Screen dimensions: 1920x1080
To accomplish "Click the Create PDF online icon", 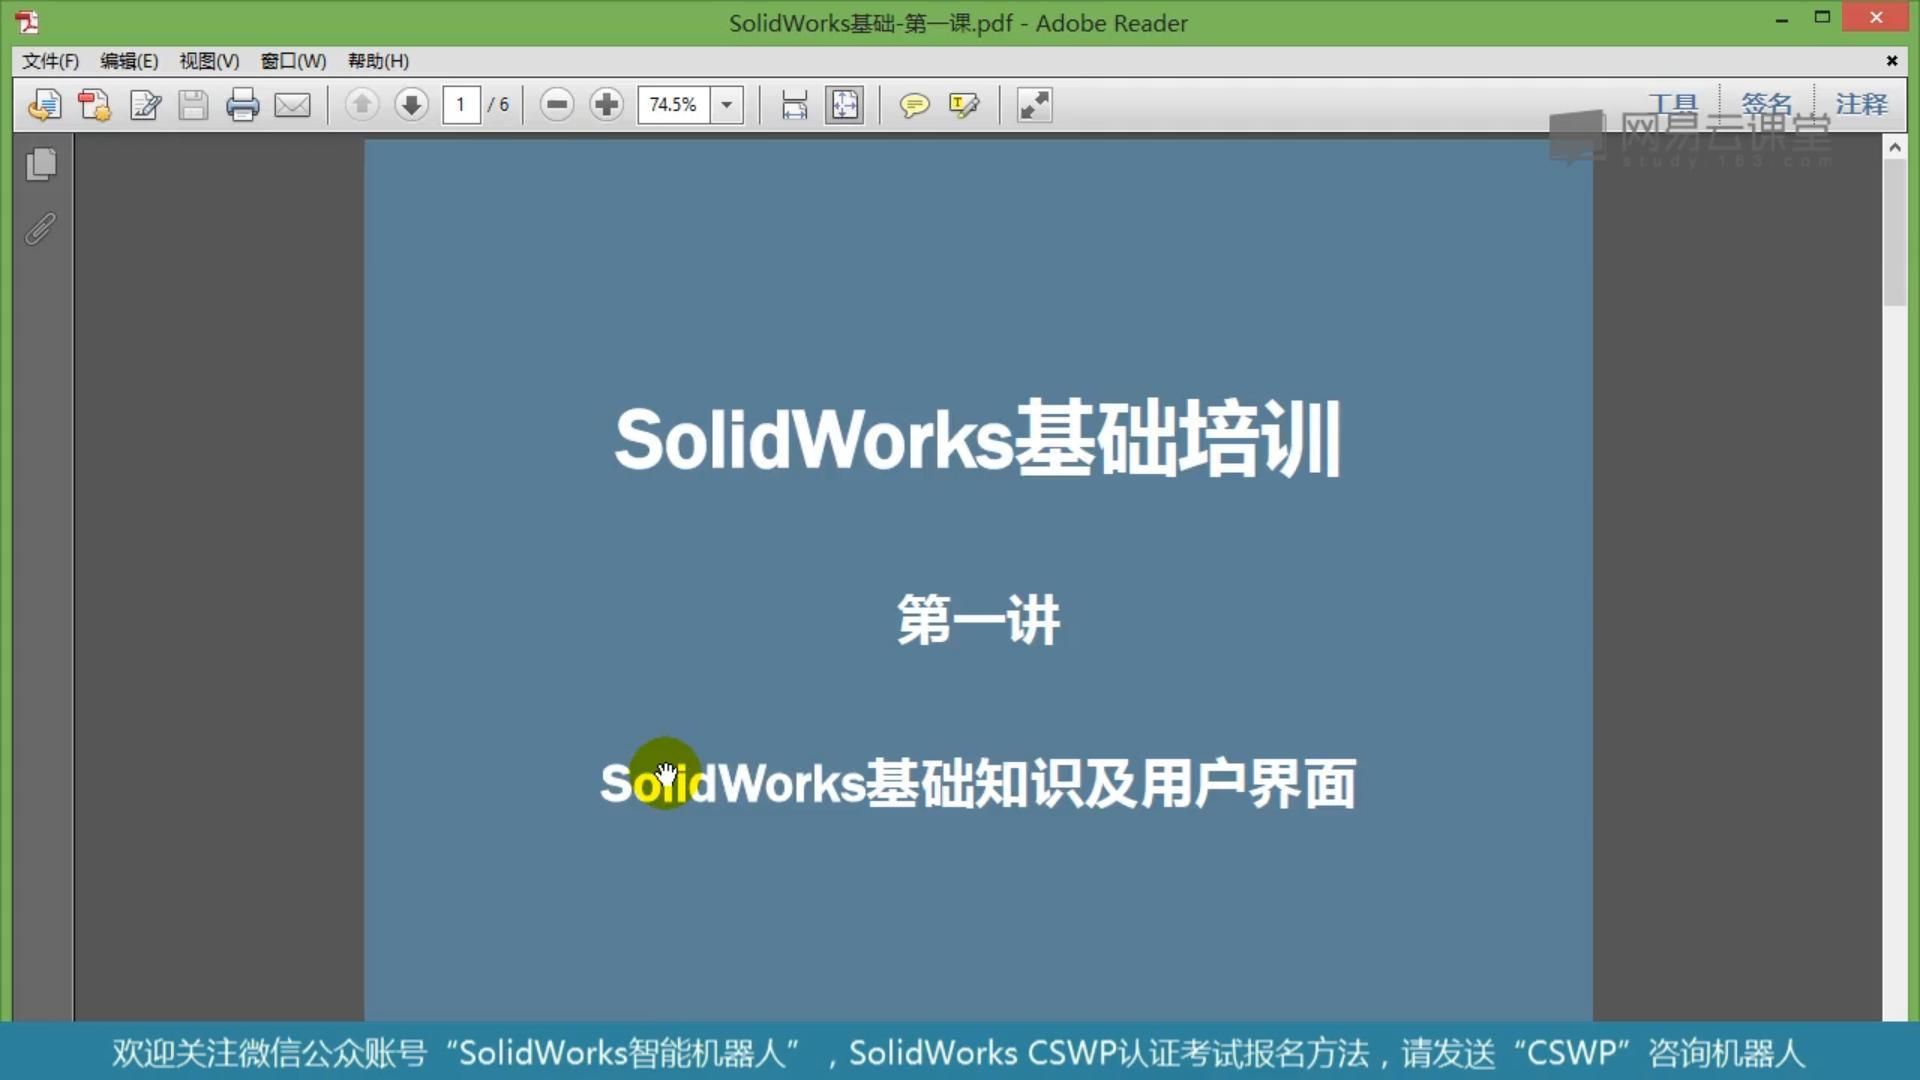I will pos(94,105).
